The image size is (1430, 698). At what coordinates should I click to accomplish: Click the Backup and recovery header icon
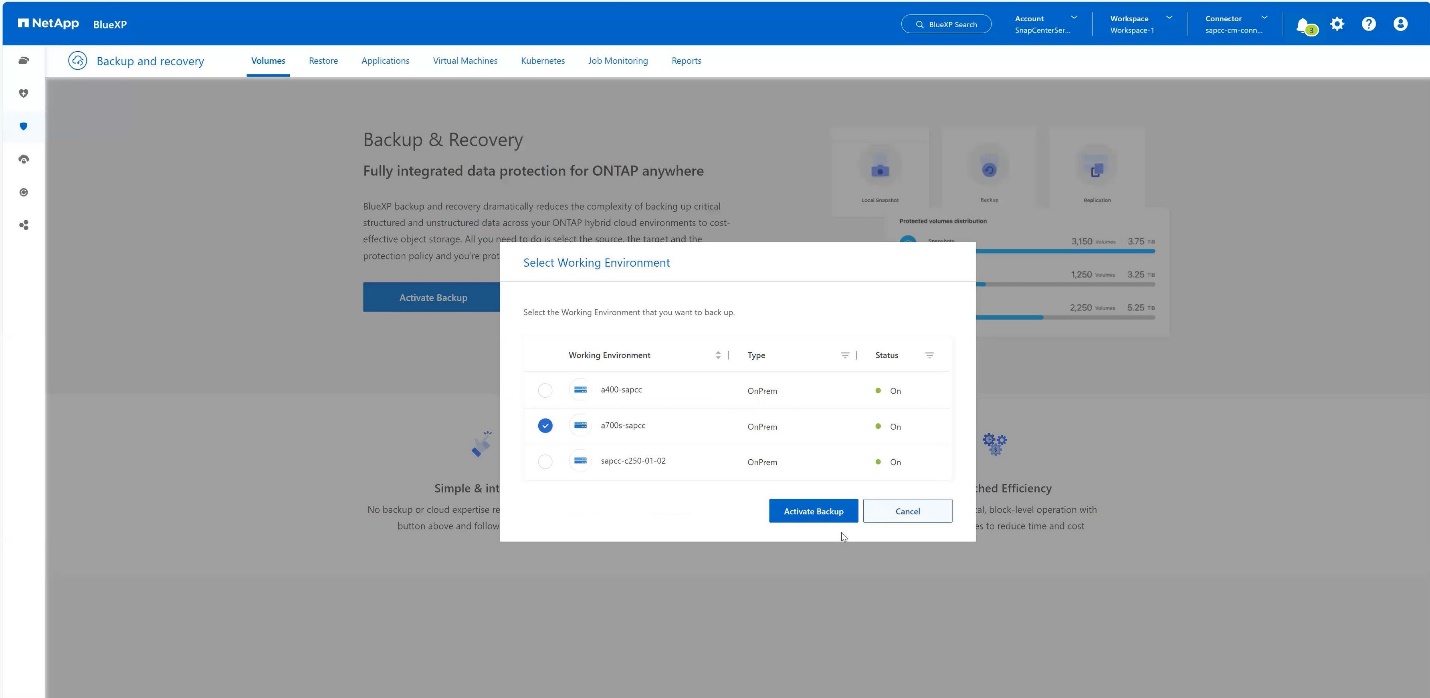pos(77,61)
